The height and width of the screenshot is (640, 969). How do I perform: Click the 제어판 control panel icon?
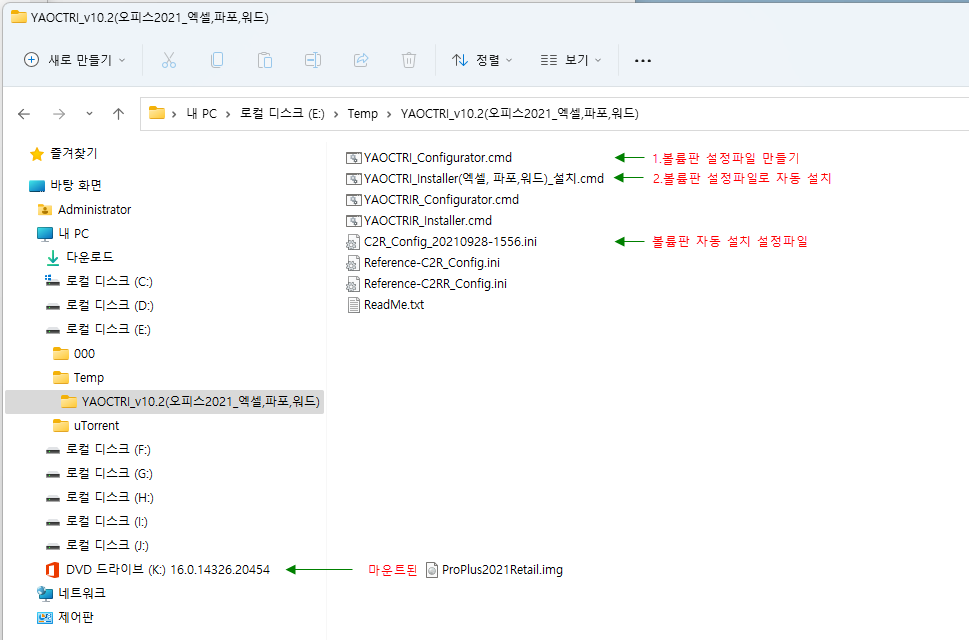[44, 618]
